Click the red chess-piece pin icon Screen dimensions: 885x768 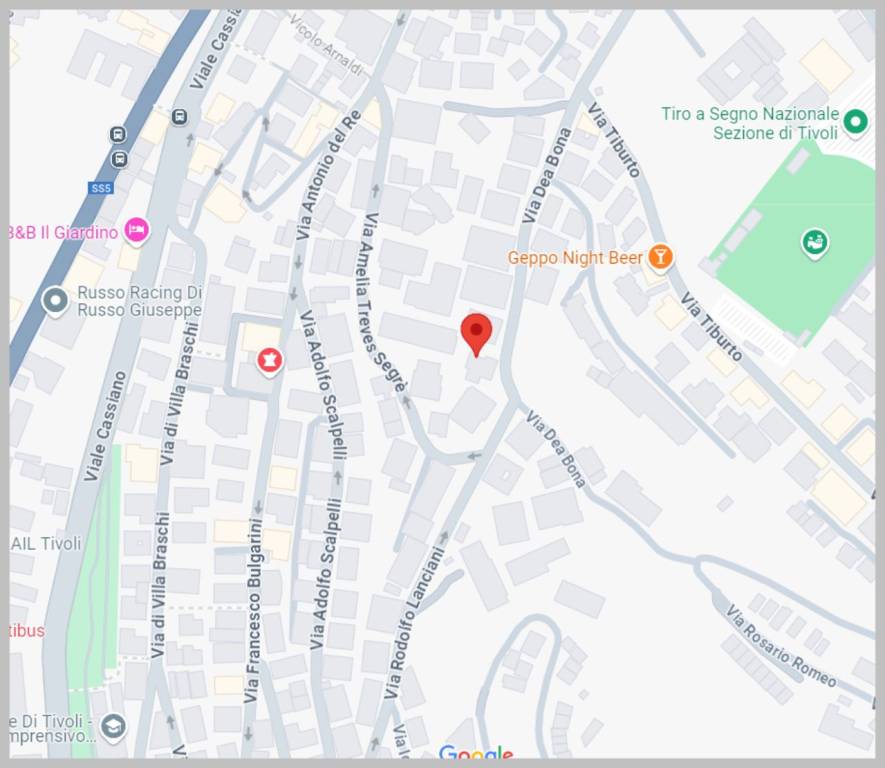[270, 361]
